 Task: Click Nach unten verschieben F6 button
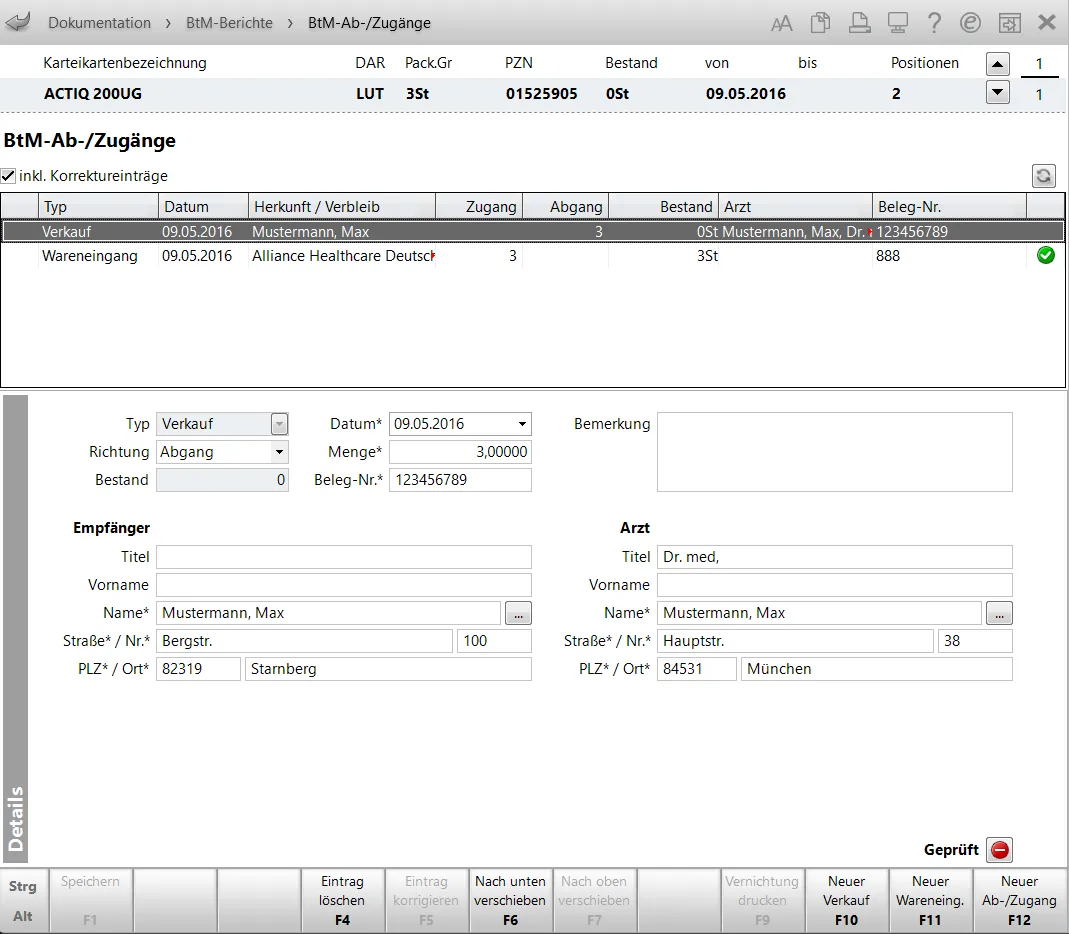(x=510, y=900)
